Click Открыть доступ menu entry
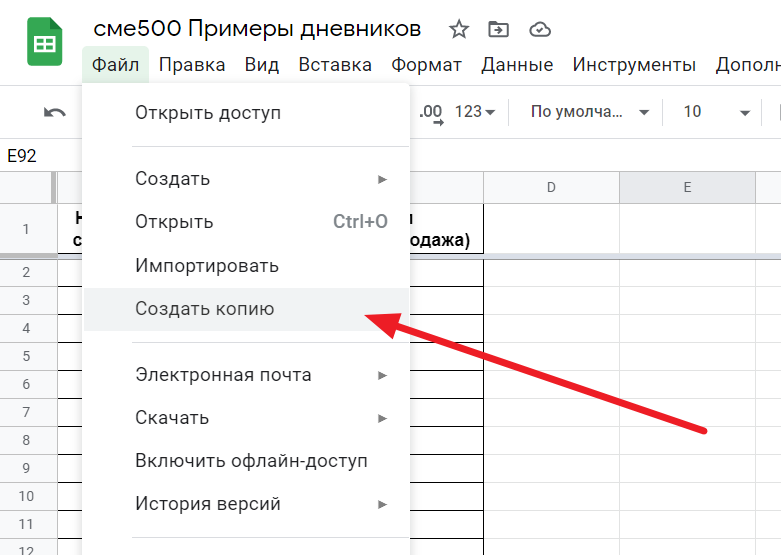The width and height of the screenshot is (781, 555). point(208,113)
